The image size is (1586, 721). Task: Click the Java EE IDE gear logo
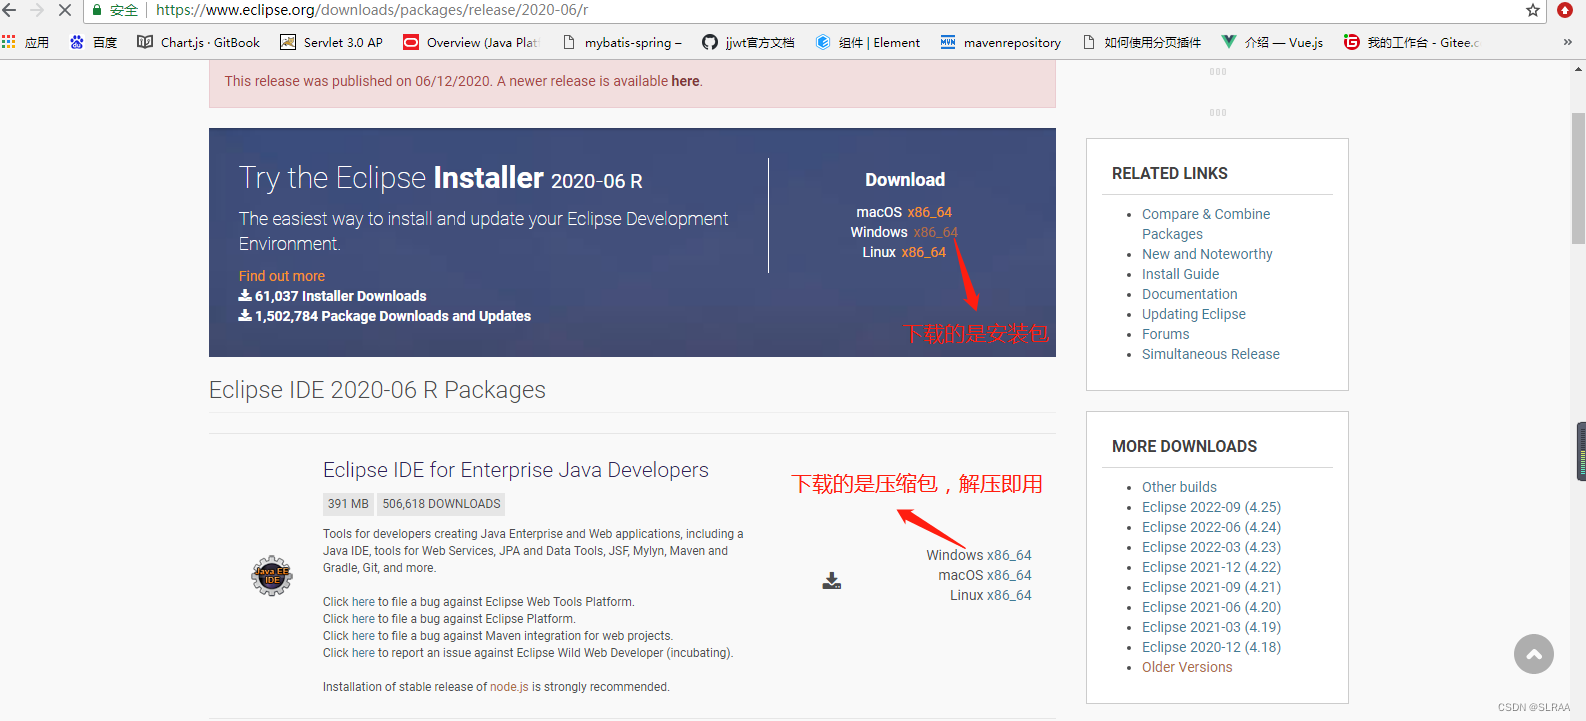click(272, 576)
